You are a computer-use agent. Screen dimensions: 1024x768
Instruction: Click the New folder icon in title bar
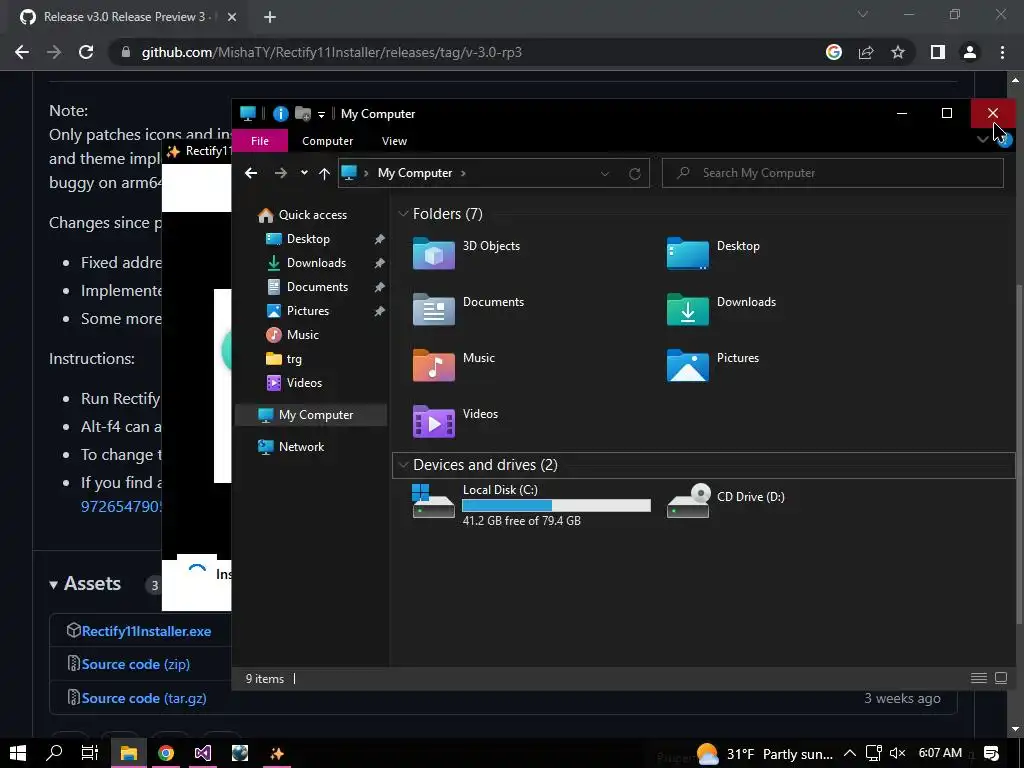pyautogui.click(x=302, y=114)
